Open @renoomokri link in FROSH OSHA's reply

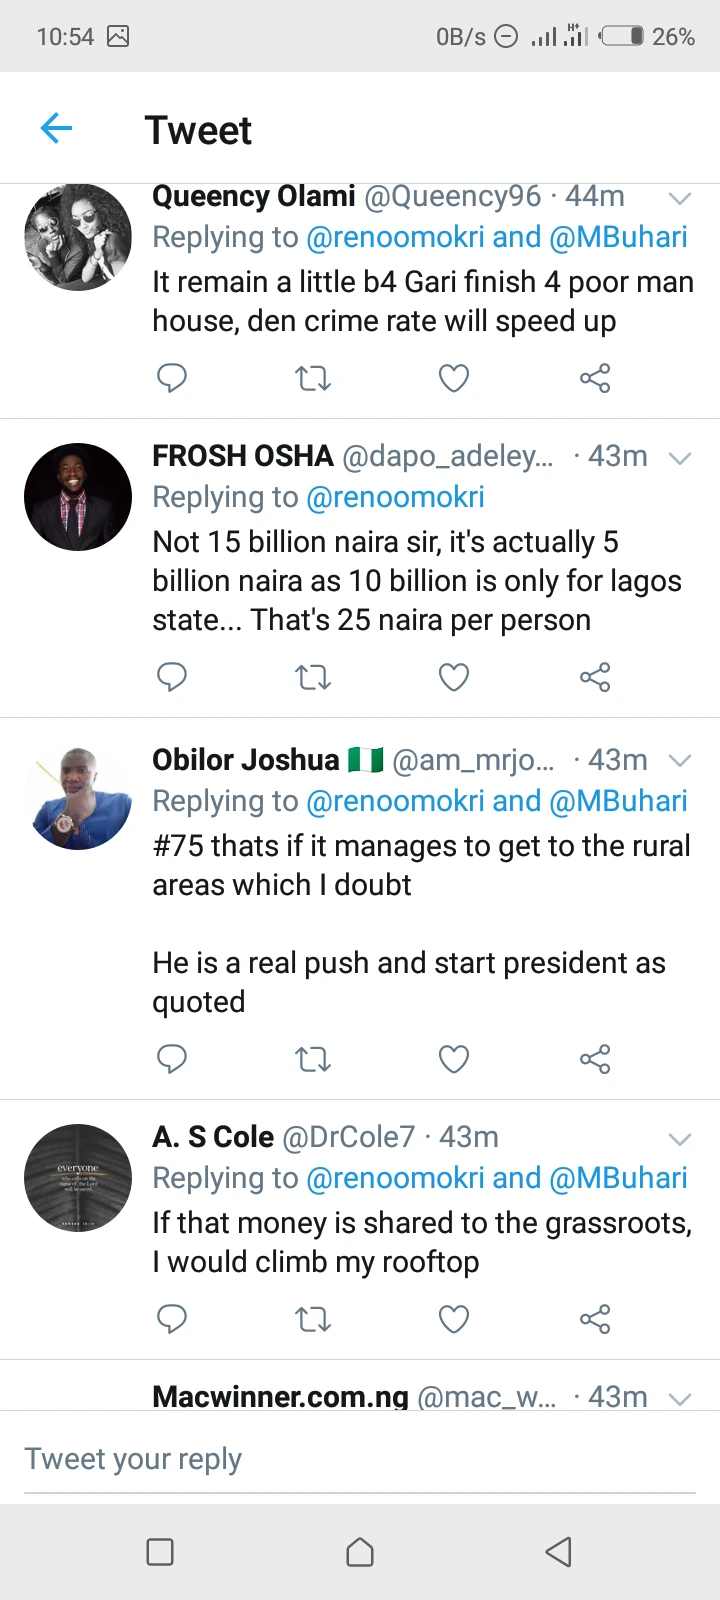(x=395, y=497)
